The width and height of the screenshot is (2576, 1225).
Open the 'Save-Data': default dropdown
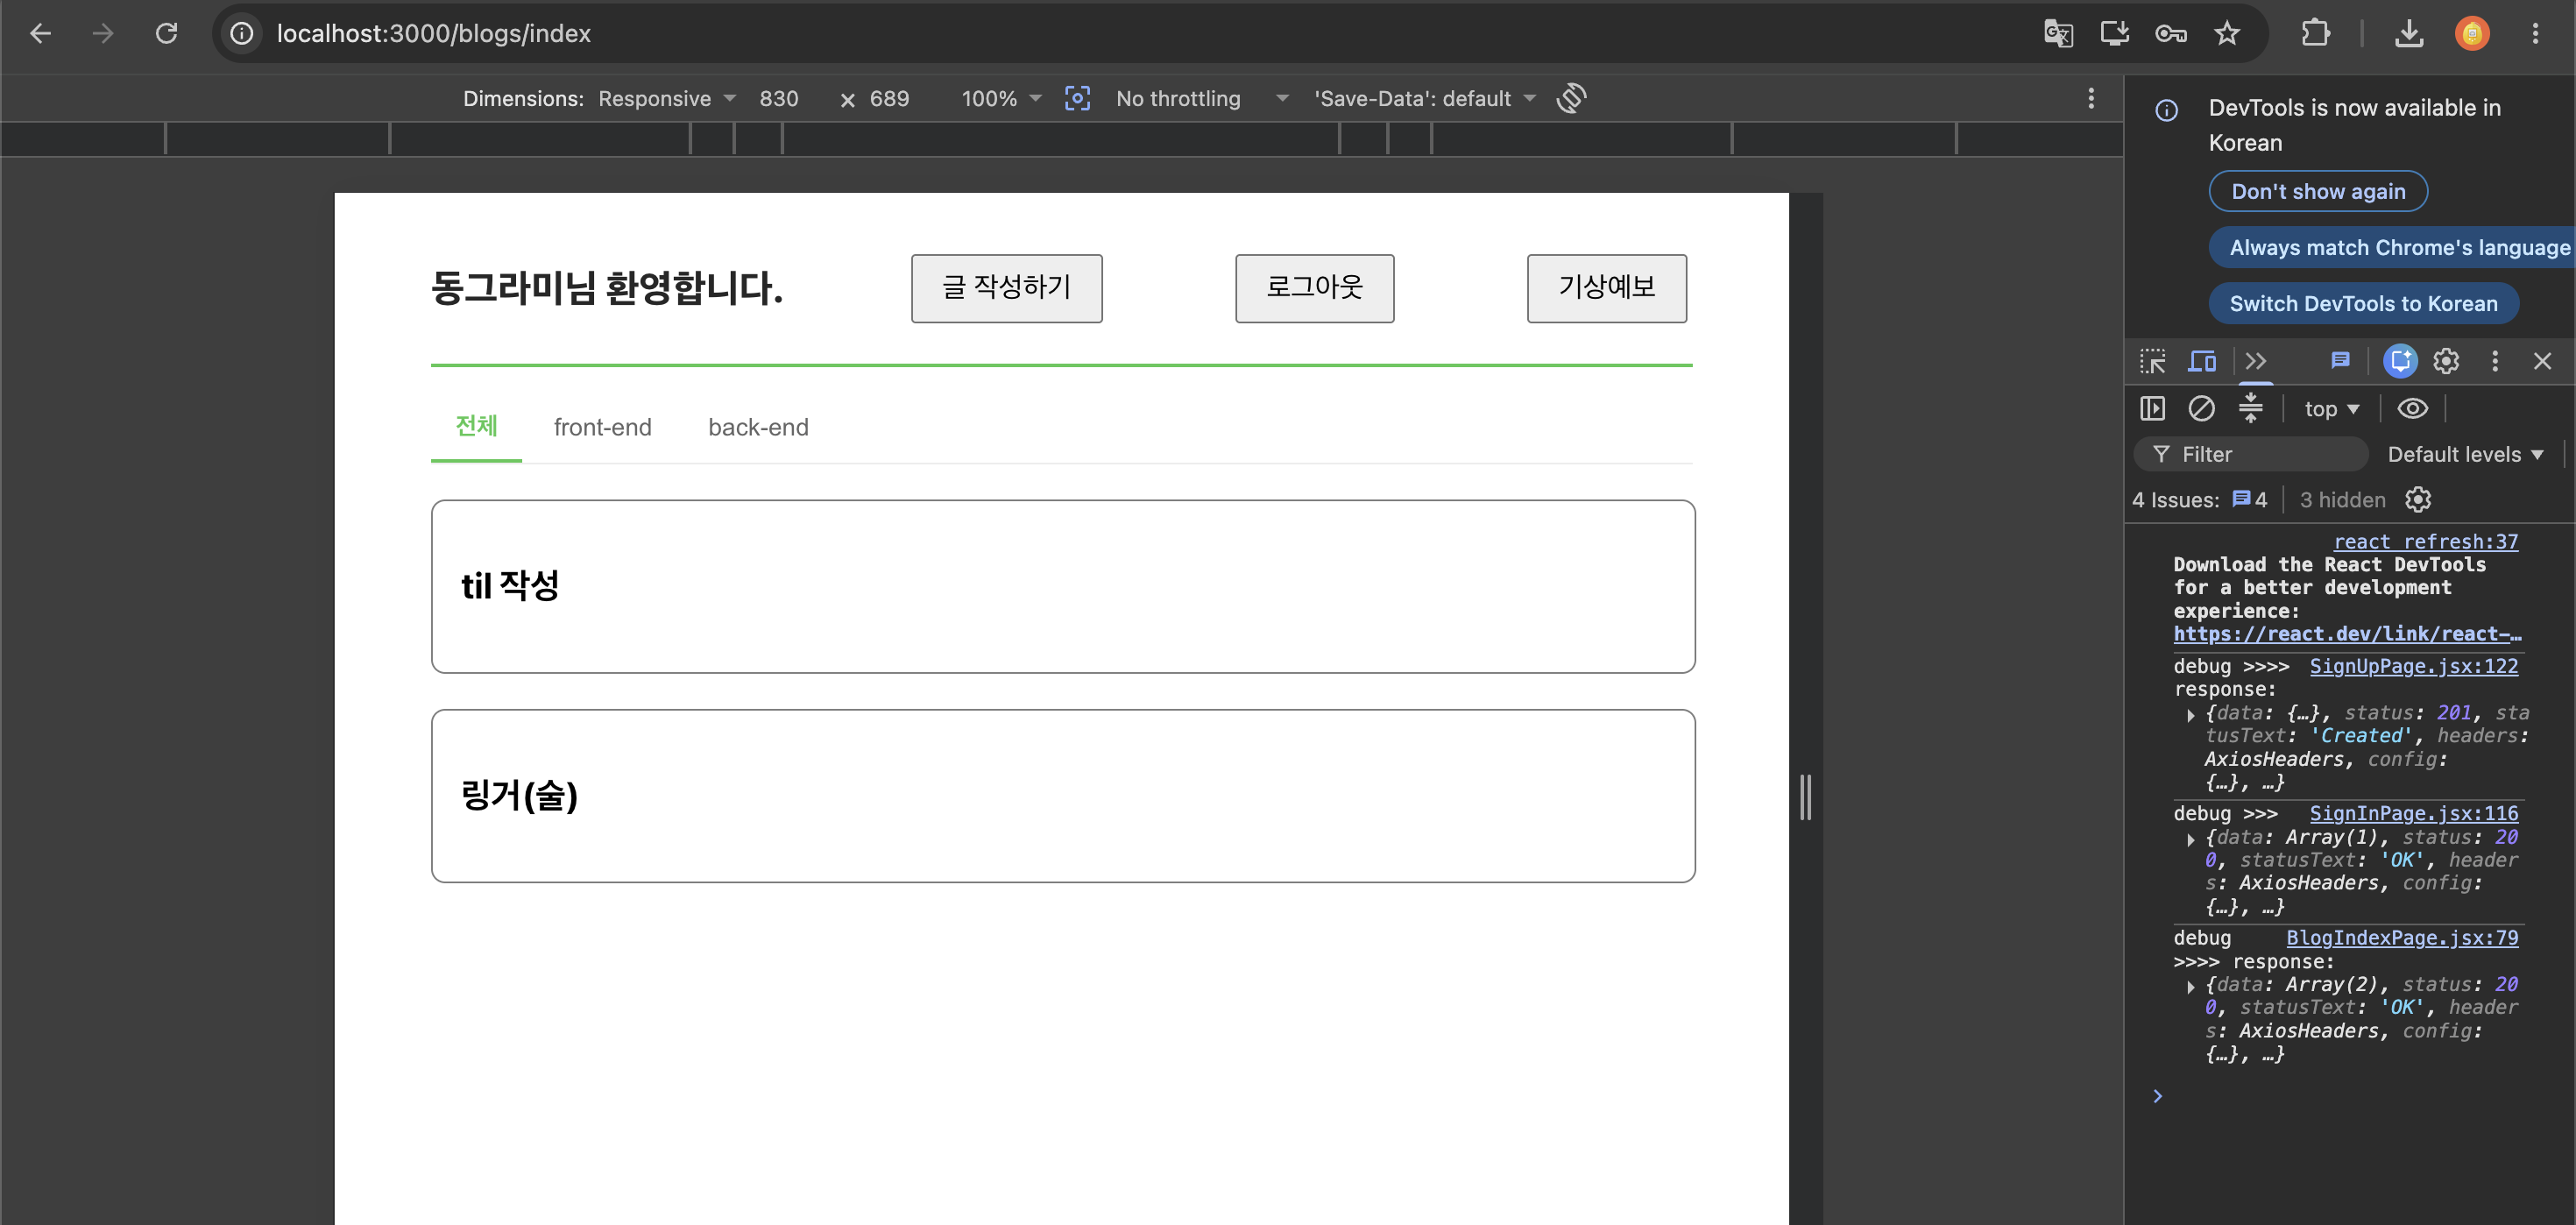pos(1424,98)
